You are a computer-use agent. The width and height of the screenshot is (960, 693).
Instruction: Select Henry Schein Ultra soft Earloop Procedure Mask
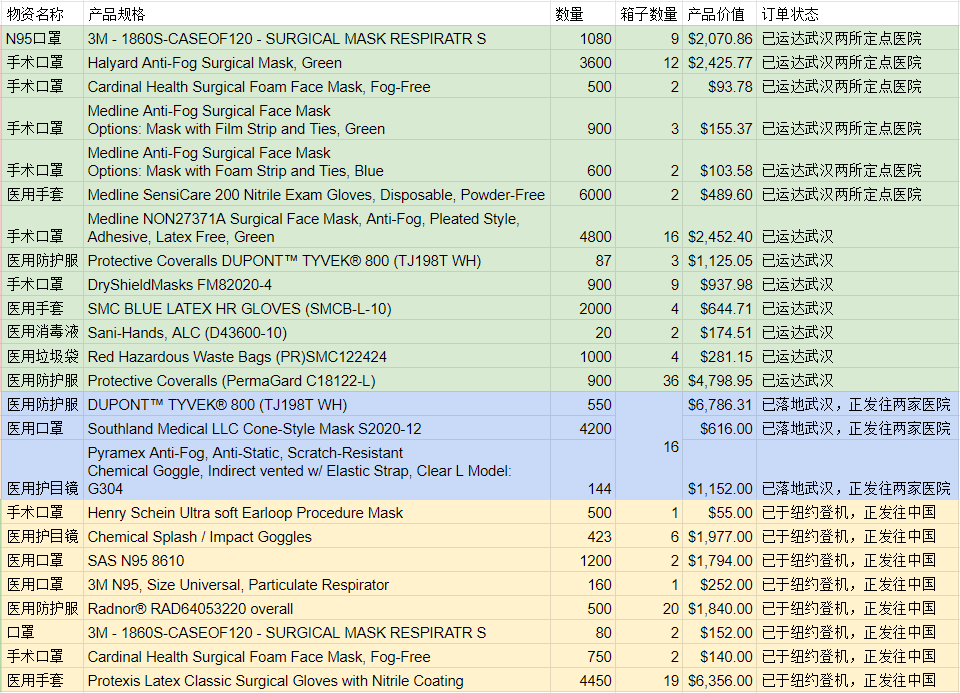point(317,512)
